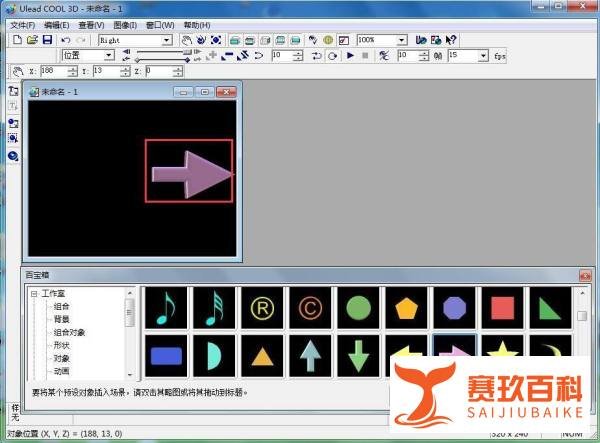Select the registered trademark R thumbnail
Viewport: 600px width, 443px height.
pos(262,308)
